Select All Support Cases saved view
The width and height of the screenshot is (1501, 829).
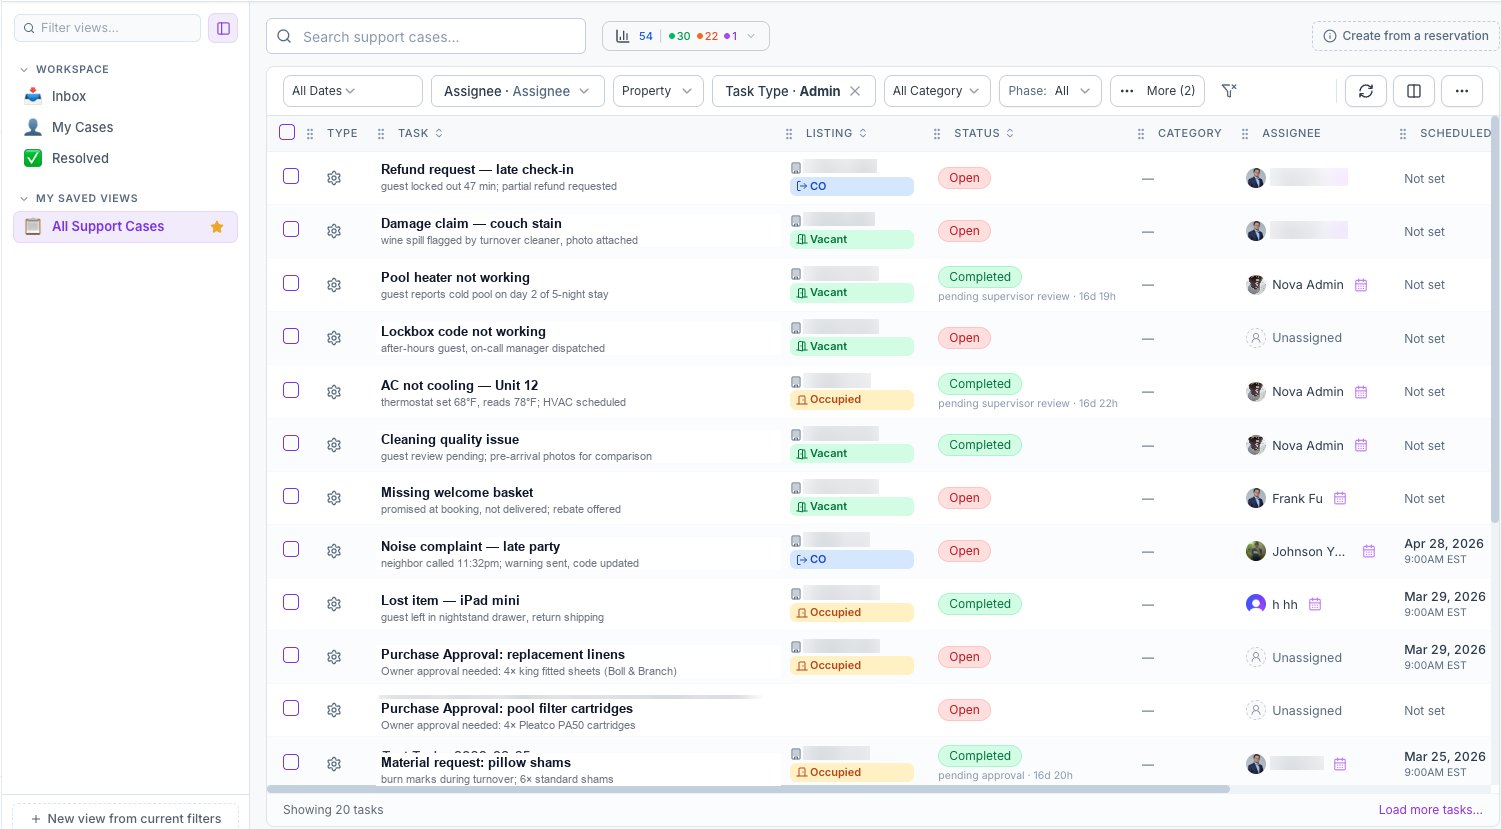(125, 227)
